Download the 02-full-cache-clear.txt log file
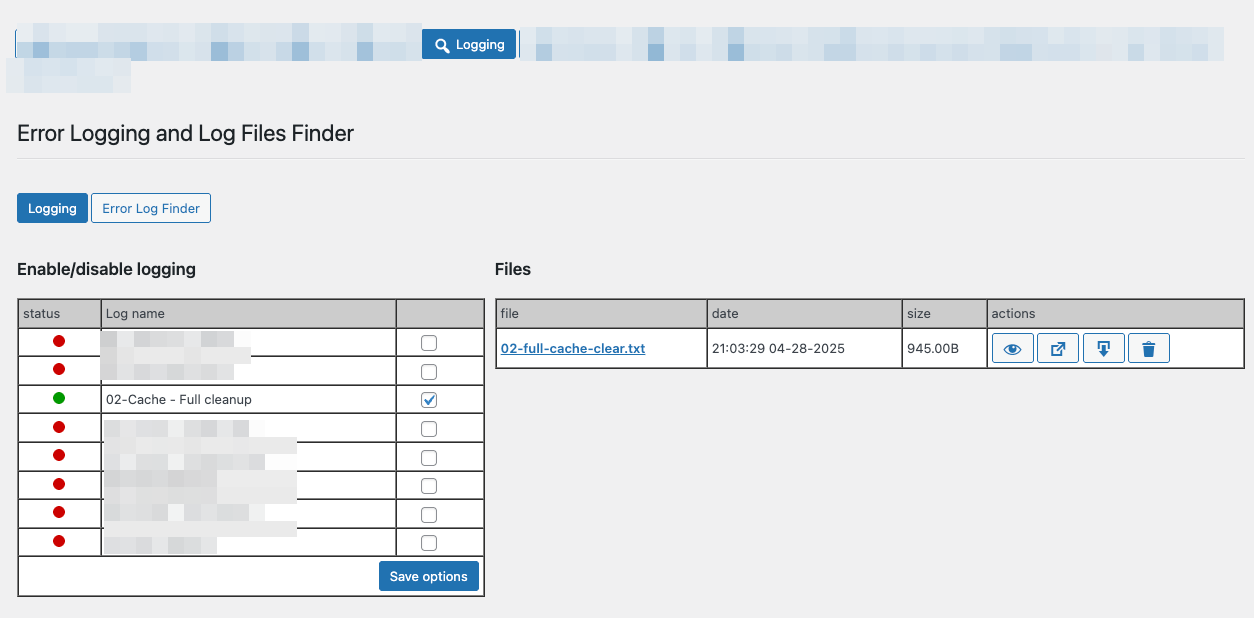Viewport: 1254px width, 618px height. (x=1104, y=348)
